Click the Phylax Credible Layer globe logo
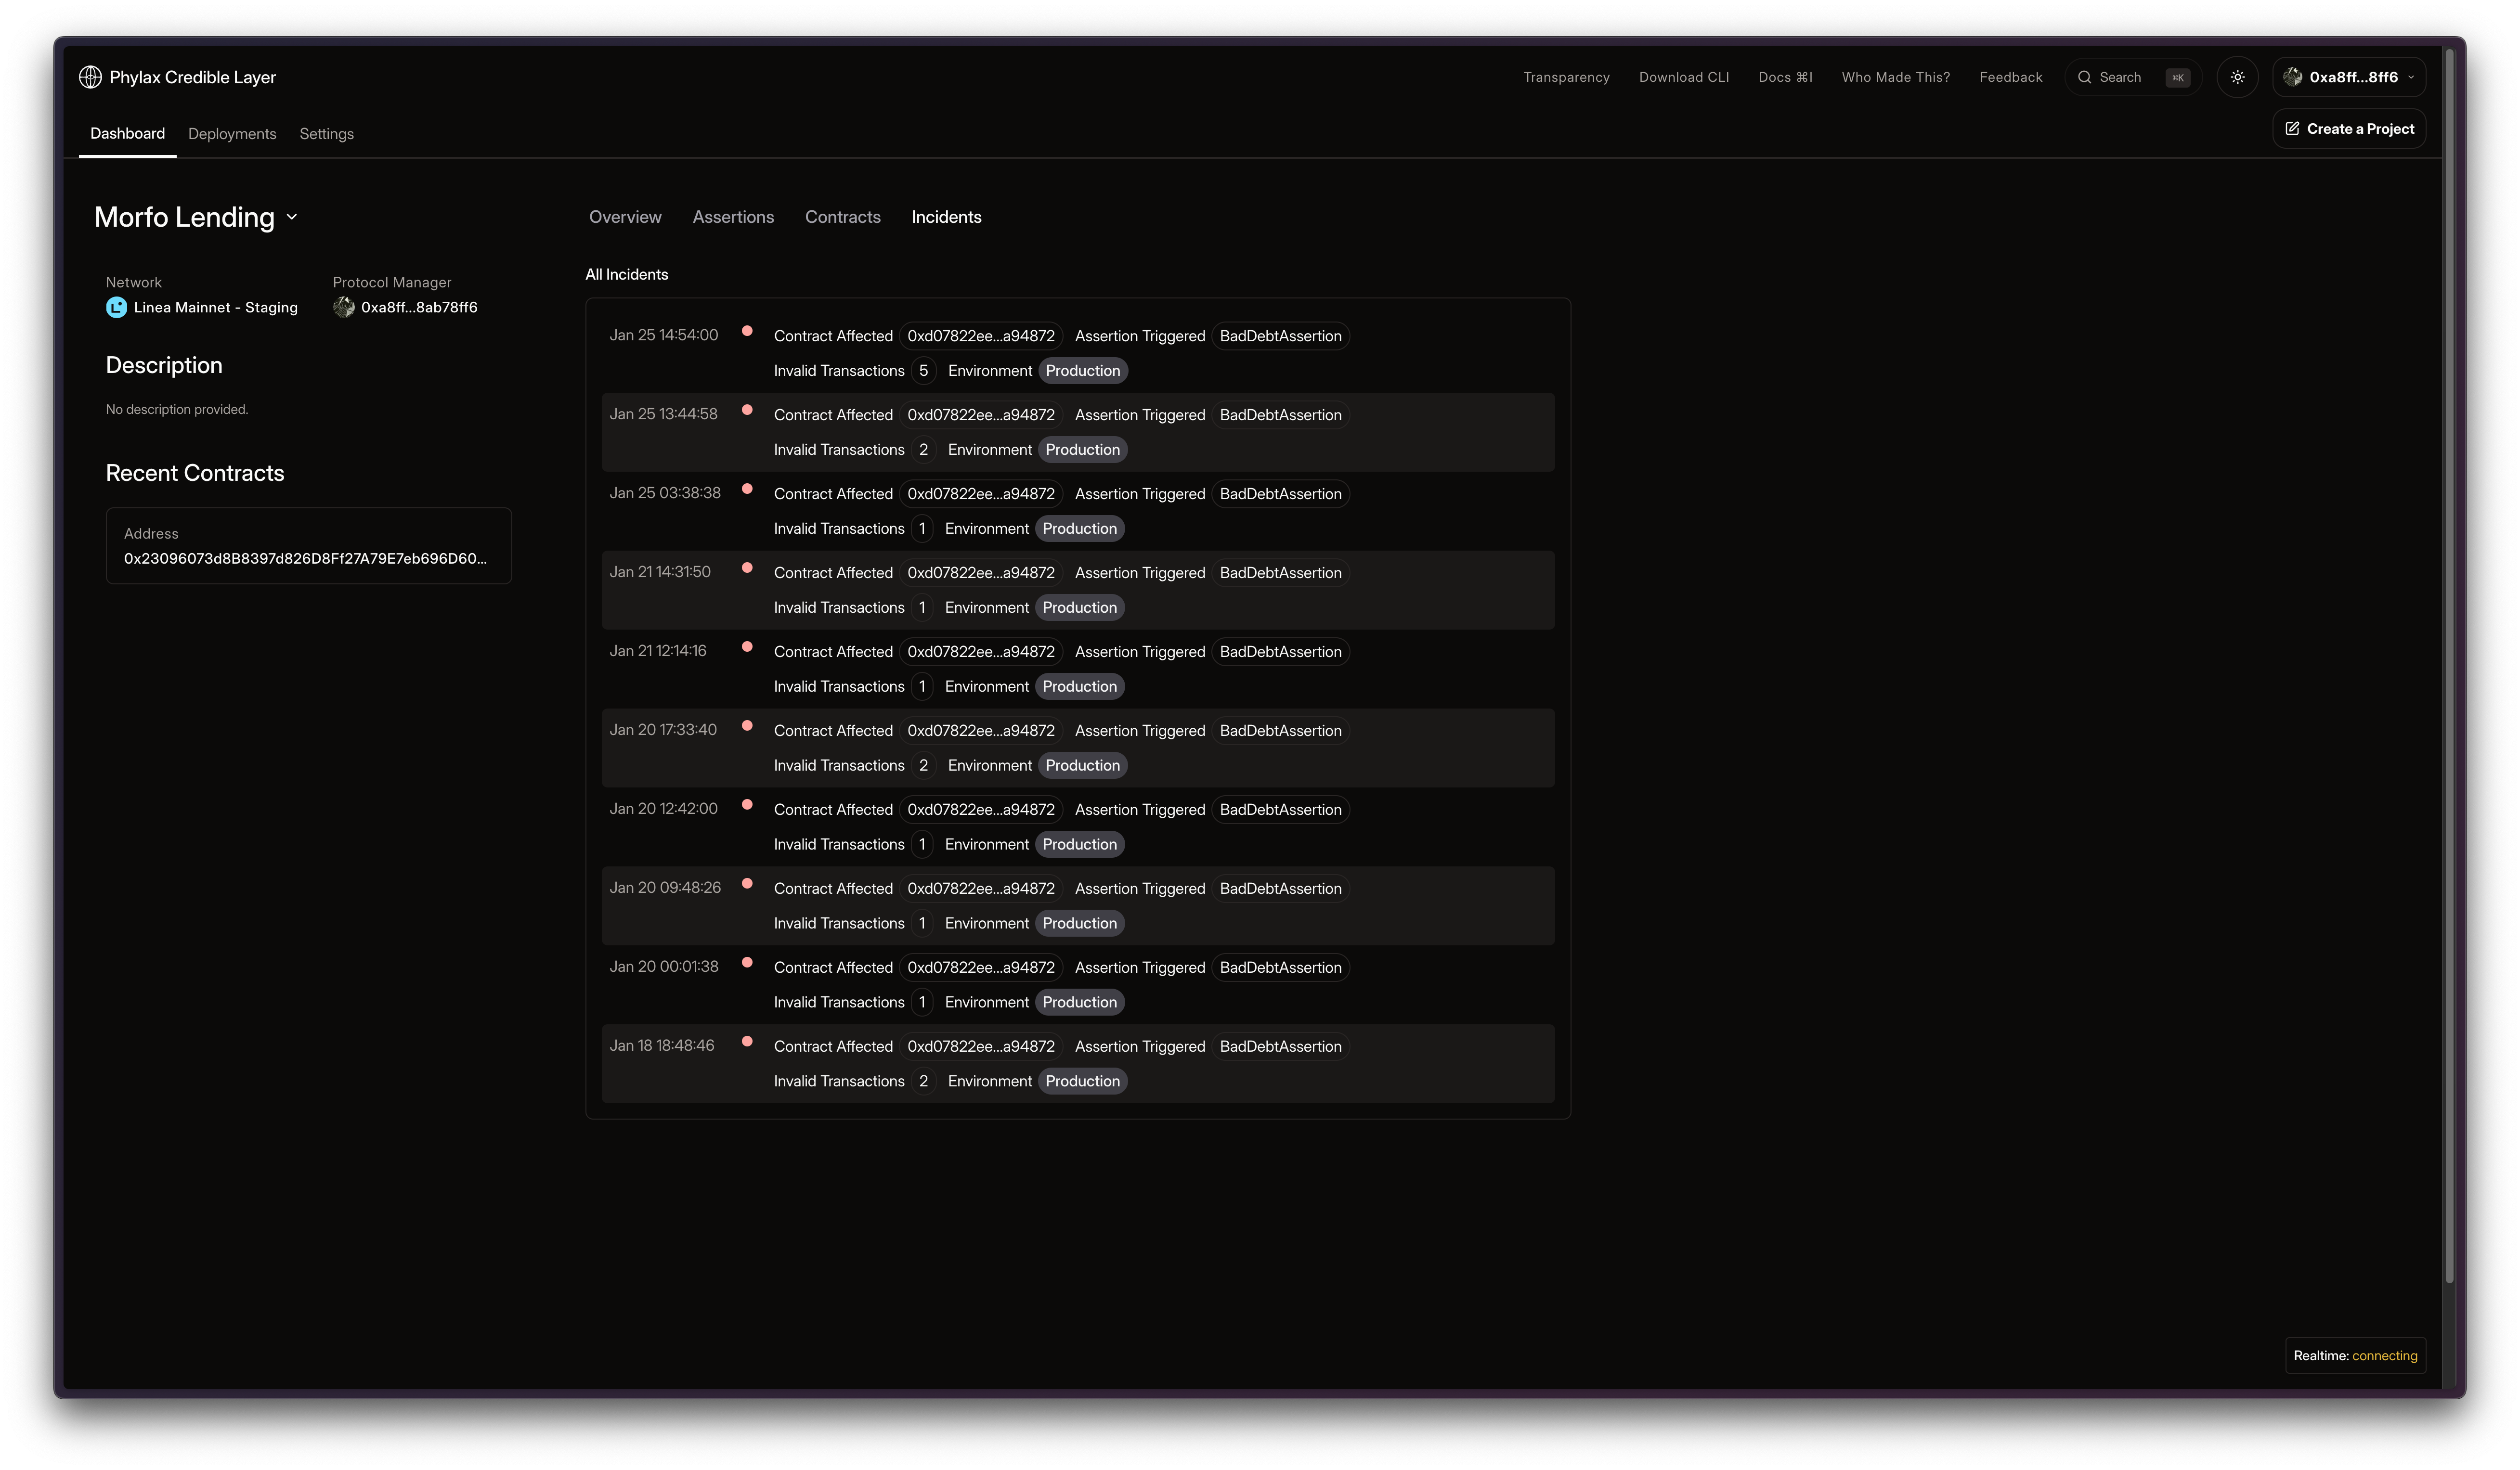 pyautogui.click(x=90, y=77)
